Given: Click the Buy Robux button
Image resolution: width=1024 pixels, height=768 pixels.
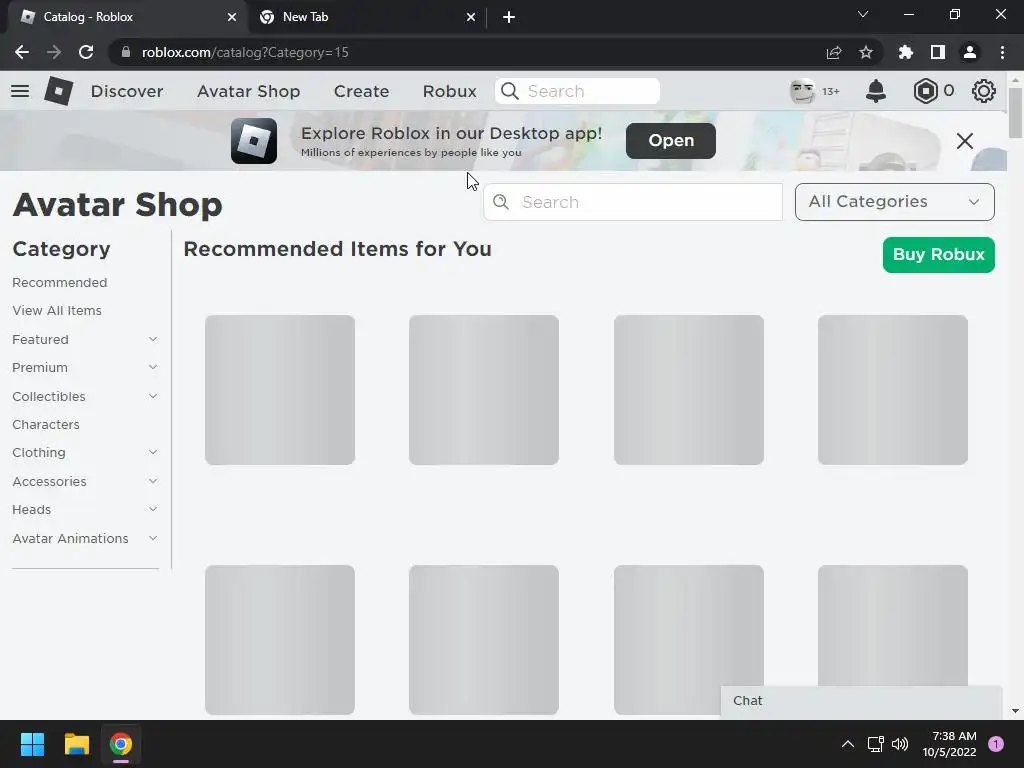Looking at the screenshot, I should coord(938,254).
